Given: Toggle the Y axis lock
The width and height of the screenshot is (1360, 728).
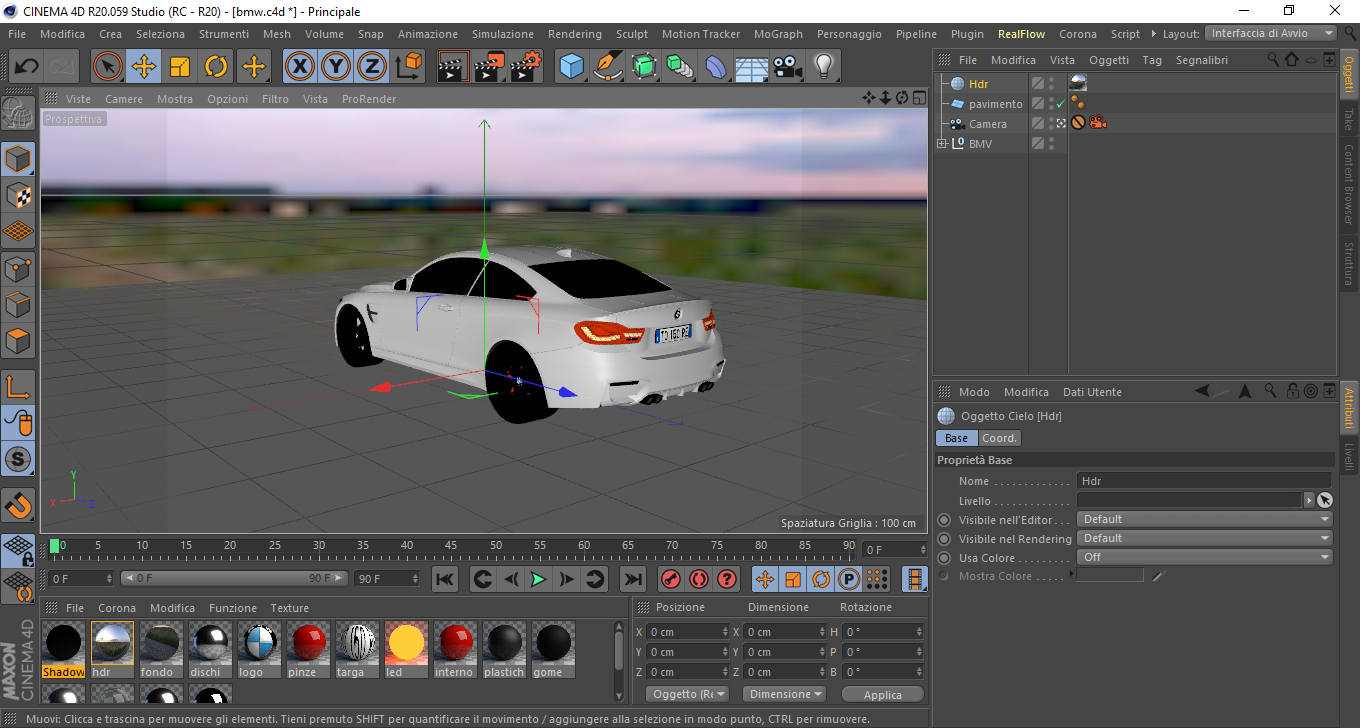Looking at the screenshot, I should [336, 67].
